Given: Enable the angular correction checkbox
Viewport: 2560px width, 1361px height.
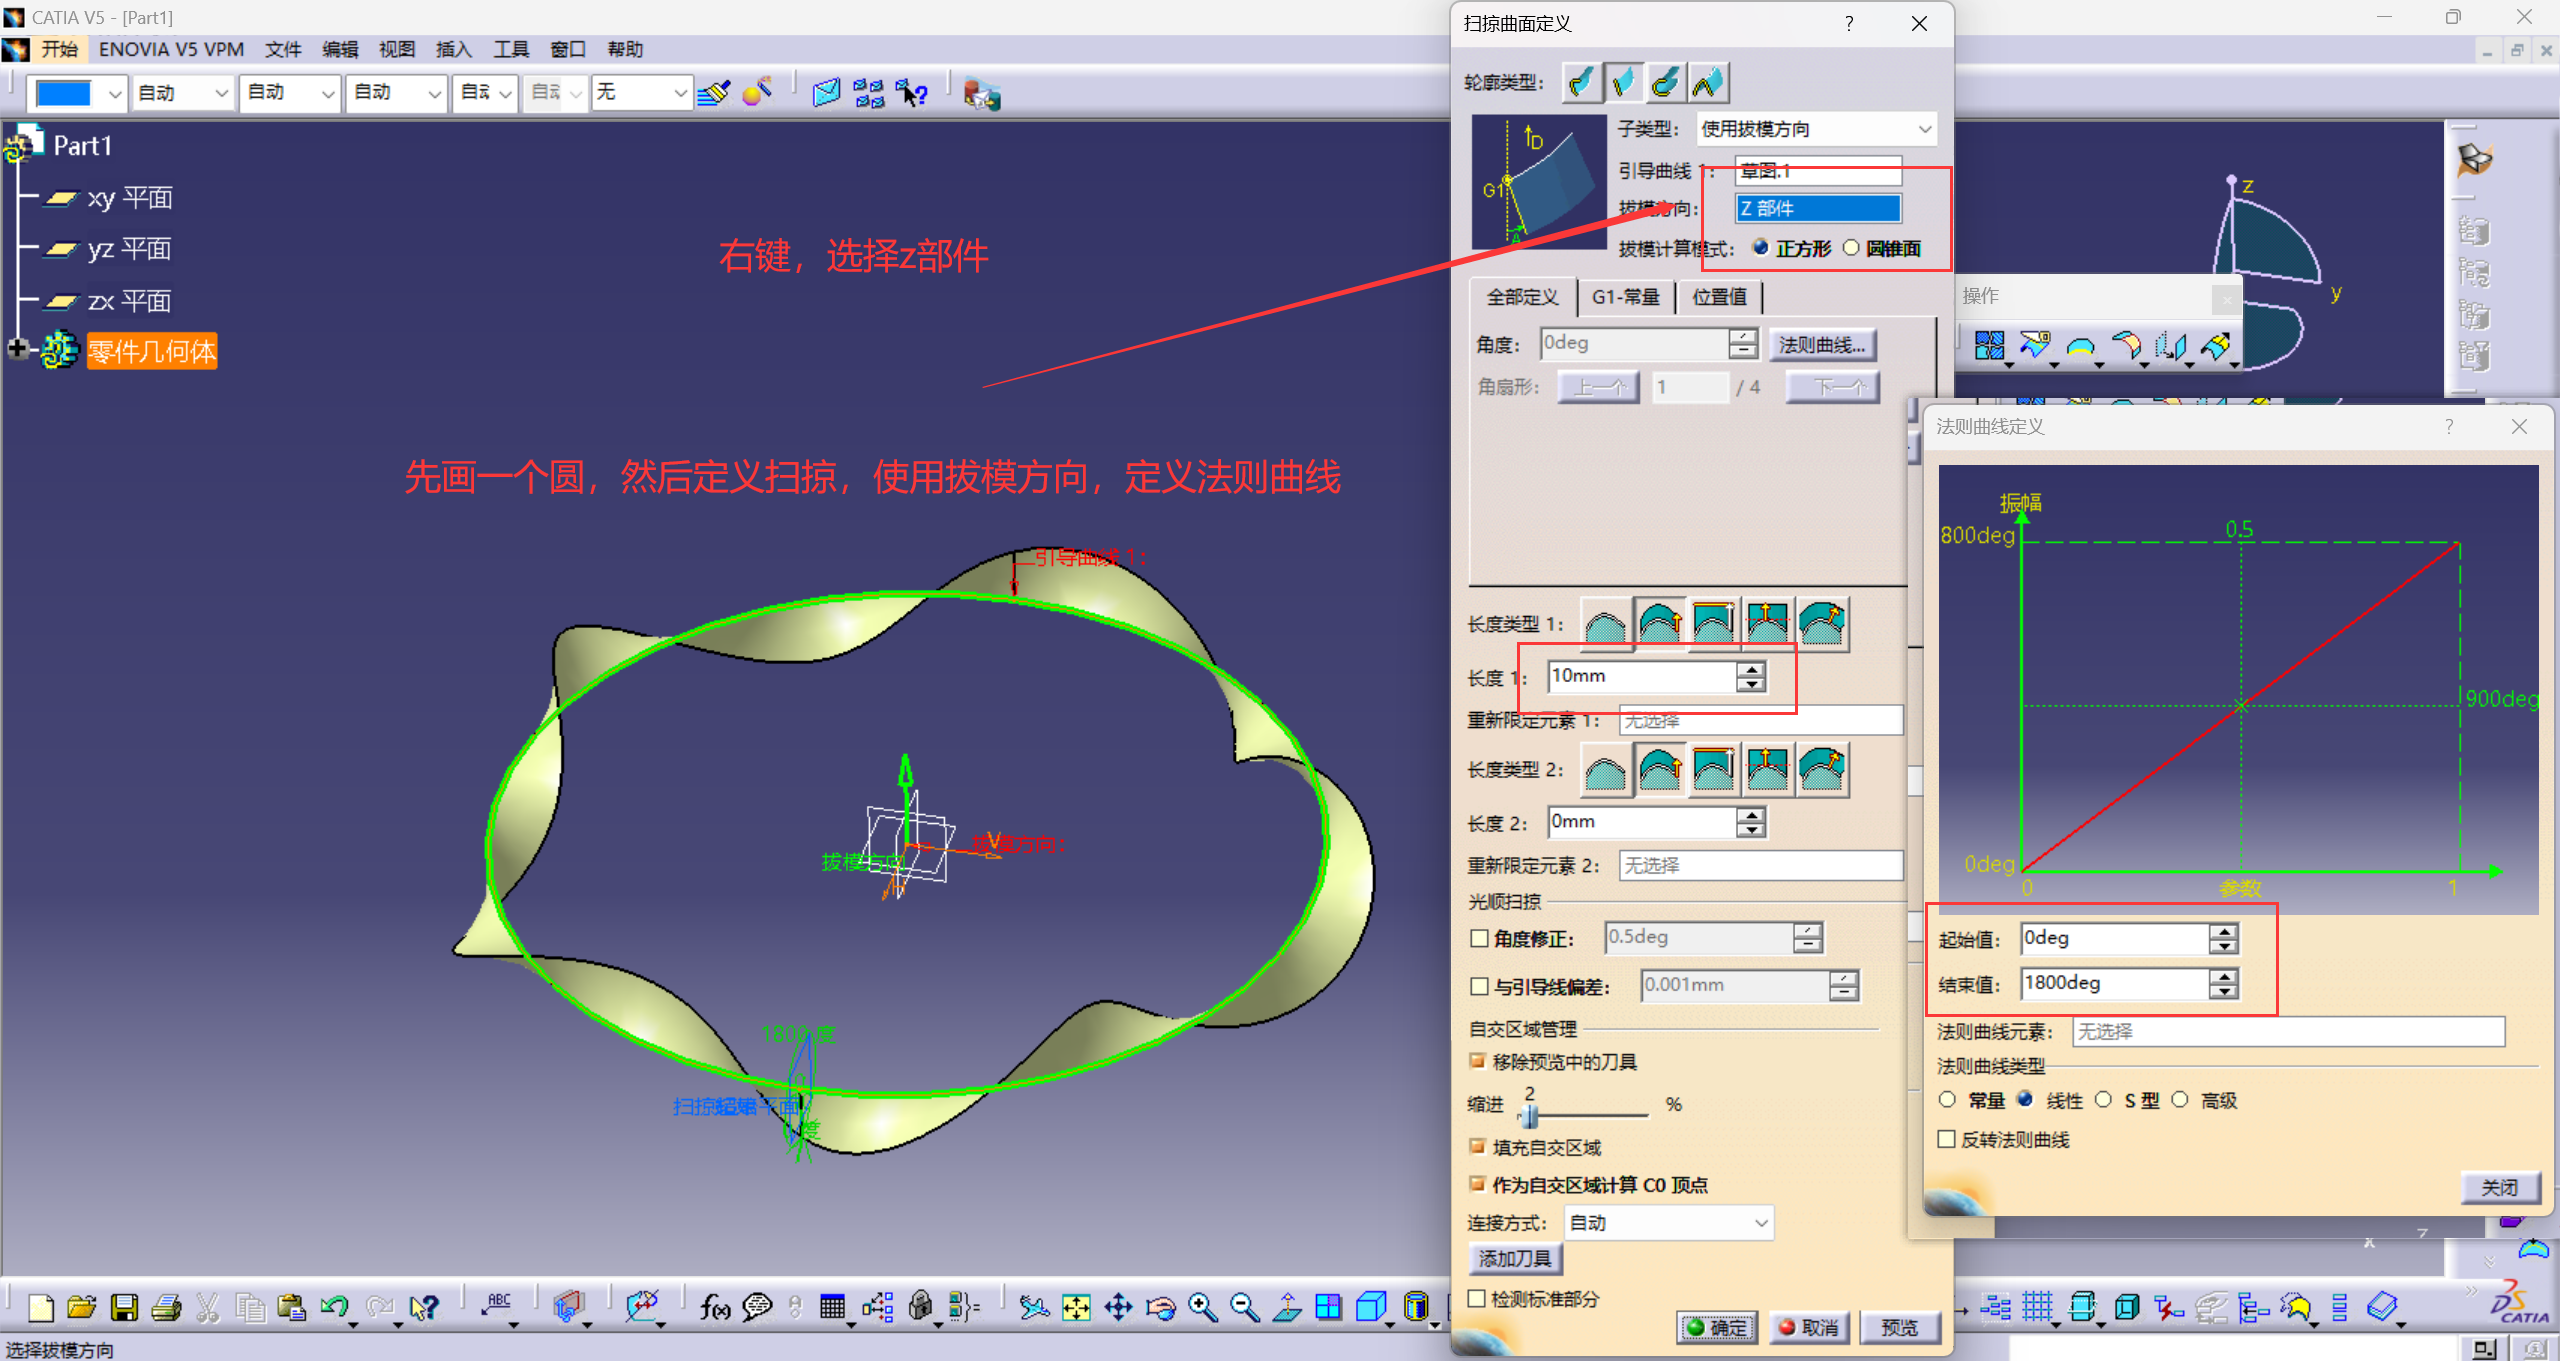Looking at the screenshot, I should click(x=1480, y=938).
